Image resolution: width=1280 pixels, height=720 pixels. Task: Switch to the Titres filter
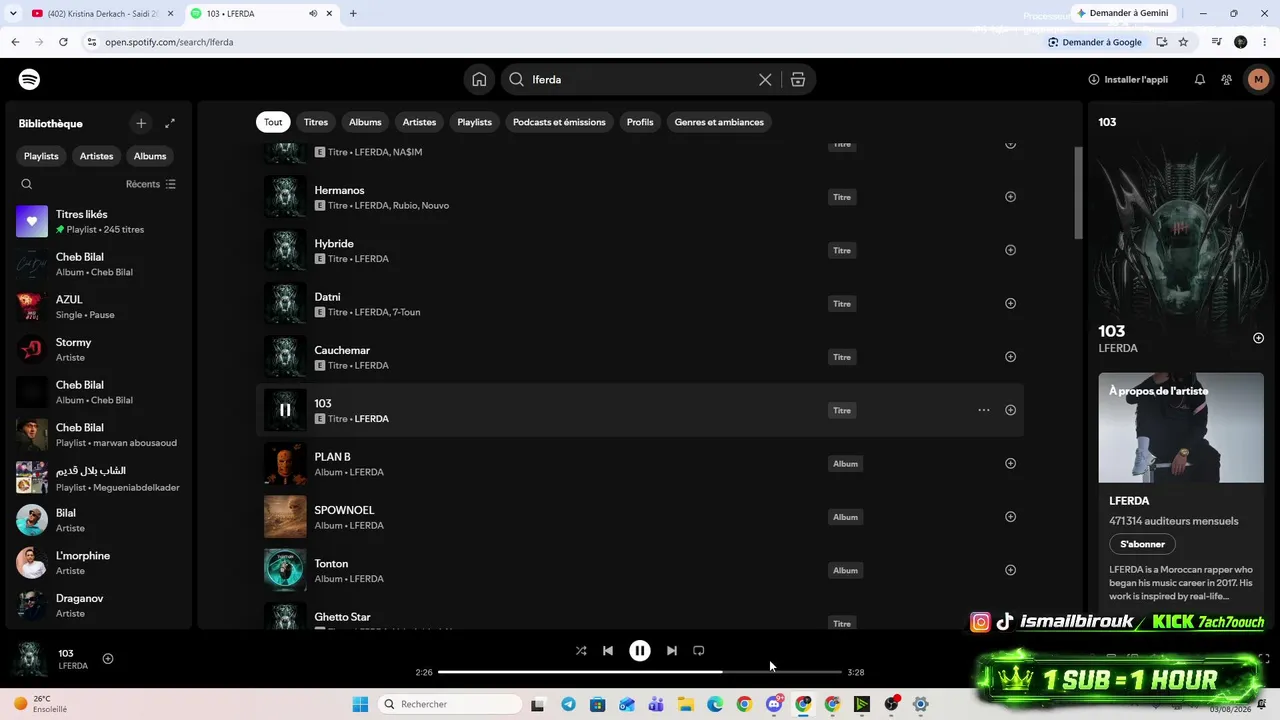pos(316,122)
